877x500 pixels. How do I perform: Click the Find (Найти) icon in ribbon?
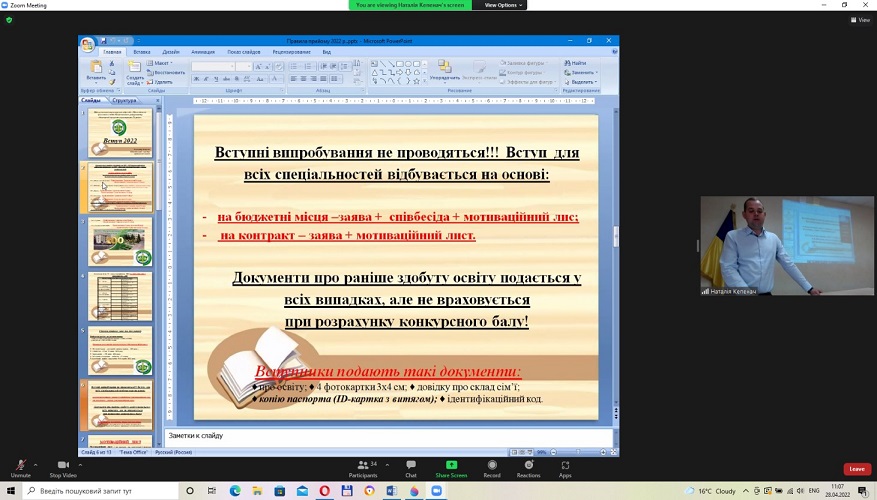pos(567,63)
